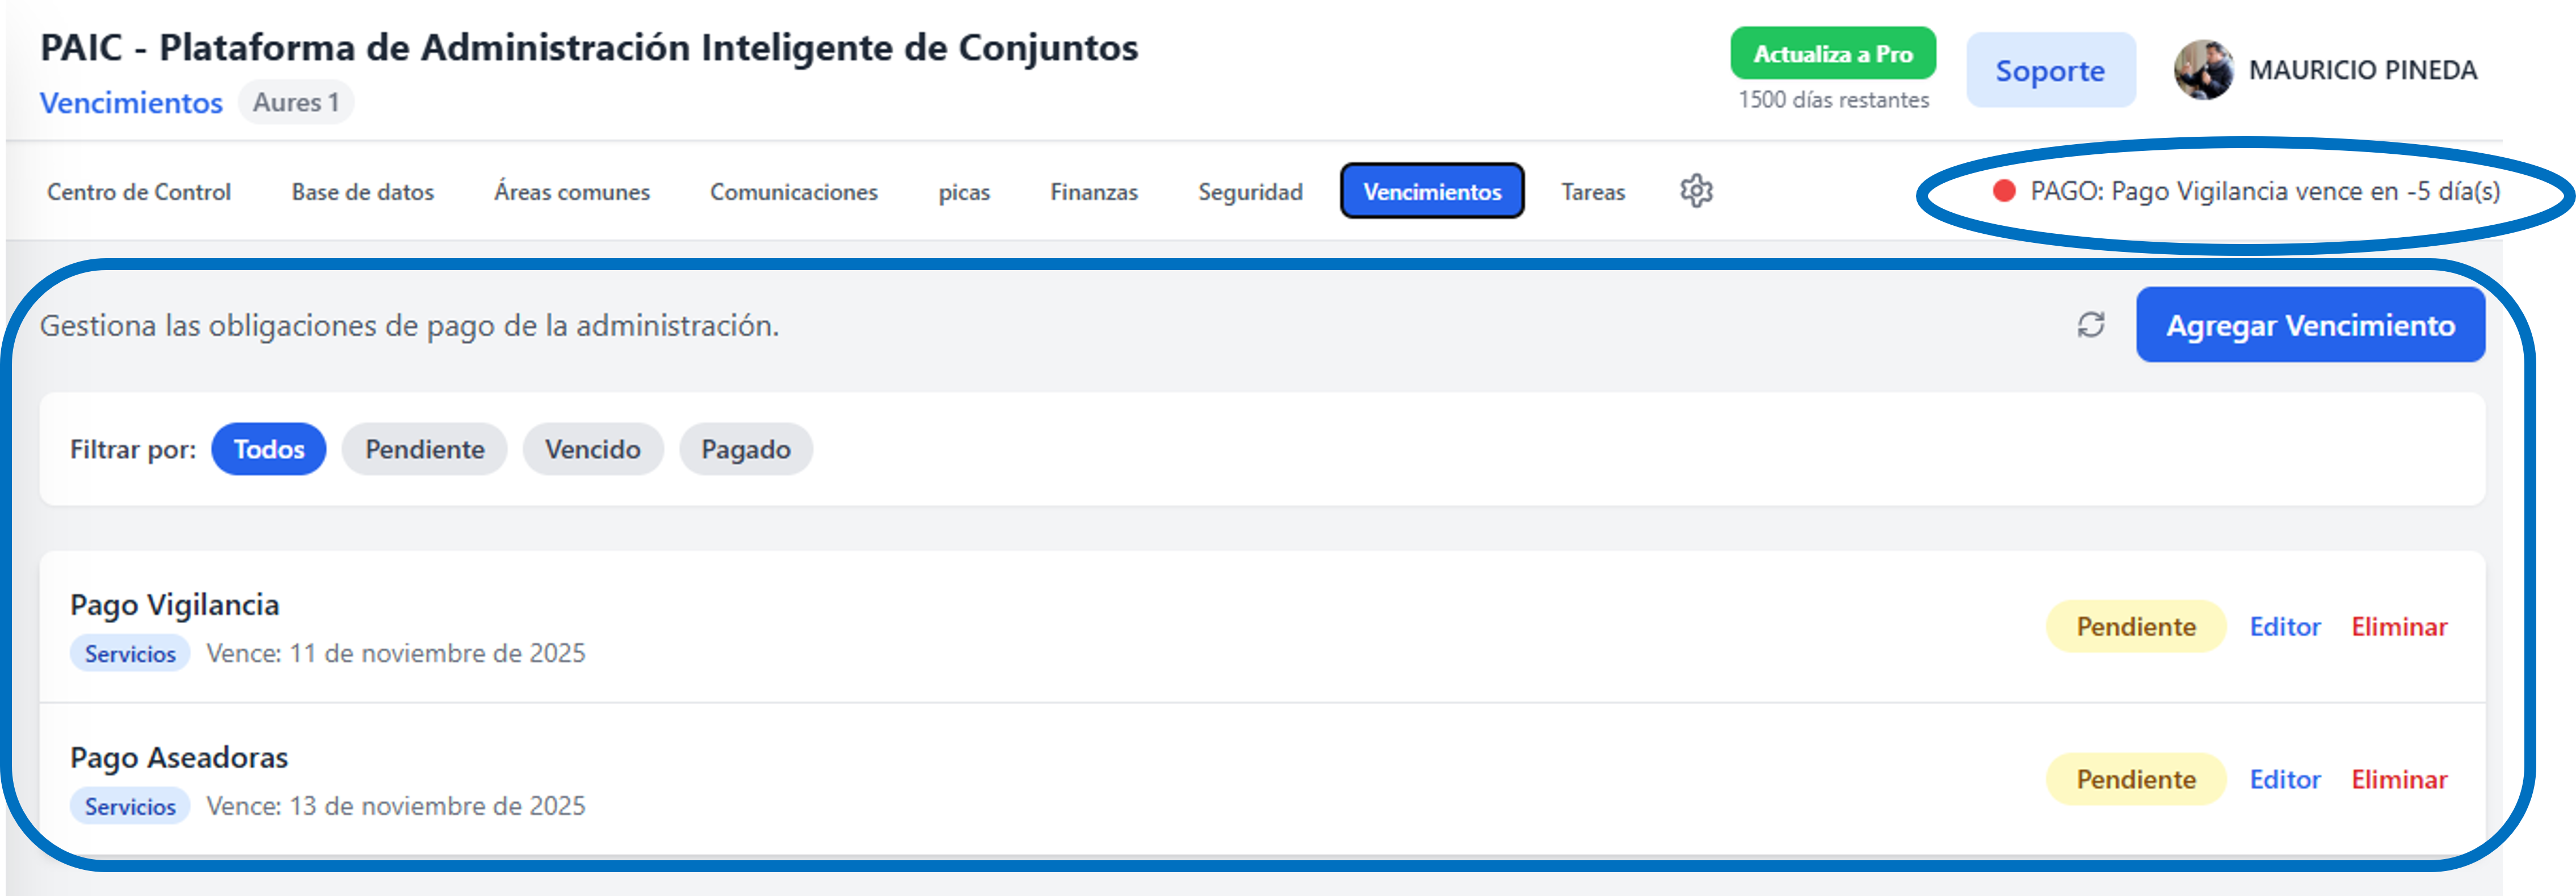Click Agregar Vencimiento button
The width and height of the screenshot is (2576, 896).
[x=2310, y=324]
